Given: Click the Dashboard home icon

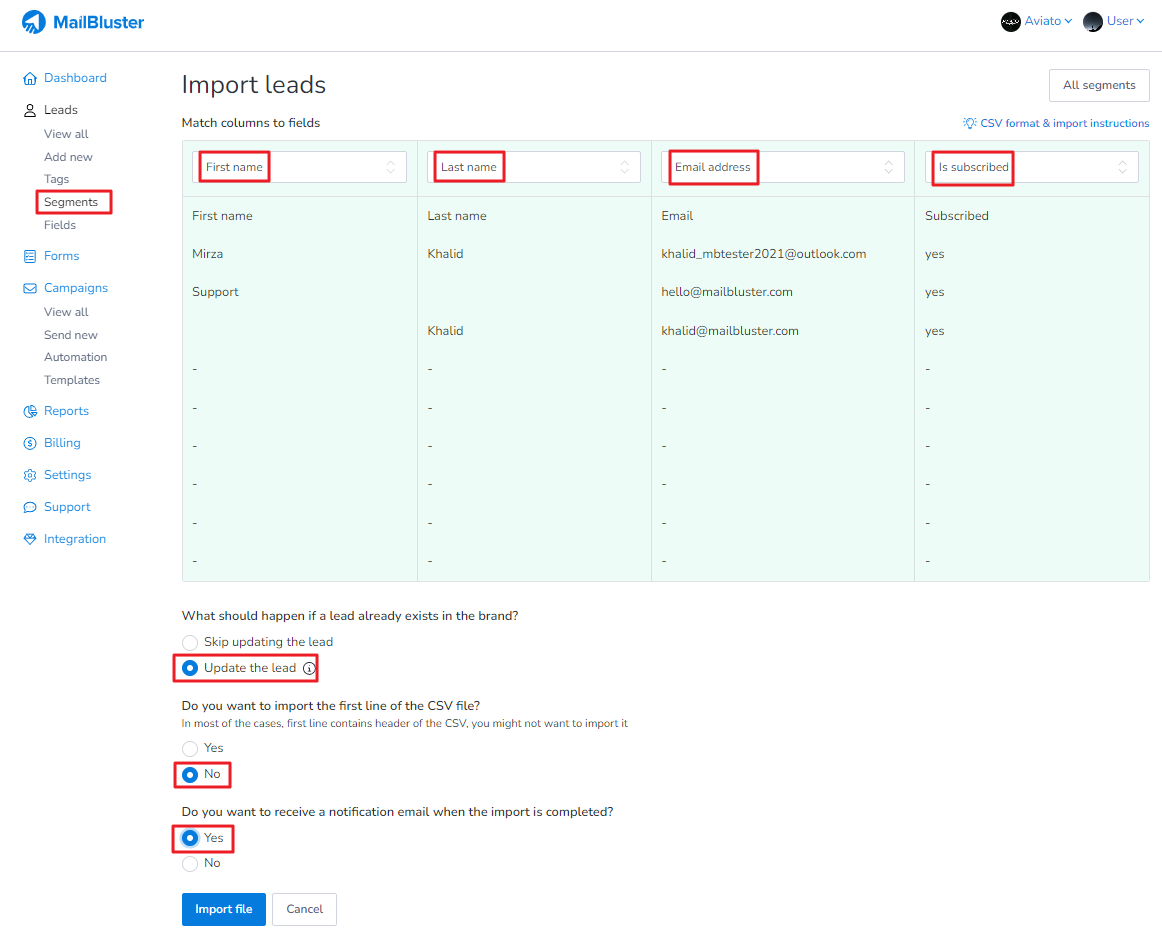Looking at the screenshot, I should (x=30, y=78).
